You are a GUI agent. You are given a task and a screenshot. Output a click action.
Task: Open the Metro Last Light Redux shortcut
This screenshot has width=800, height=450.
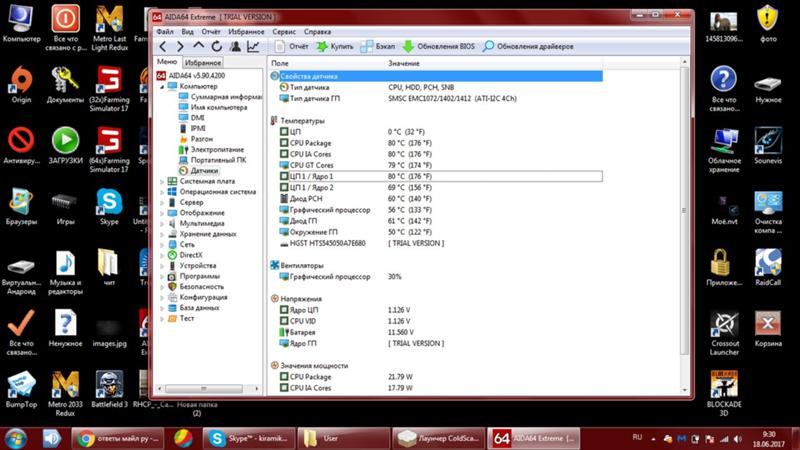tap(109, 28)
